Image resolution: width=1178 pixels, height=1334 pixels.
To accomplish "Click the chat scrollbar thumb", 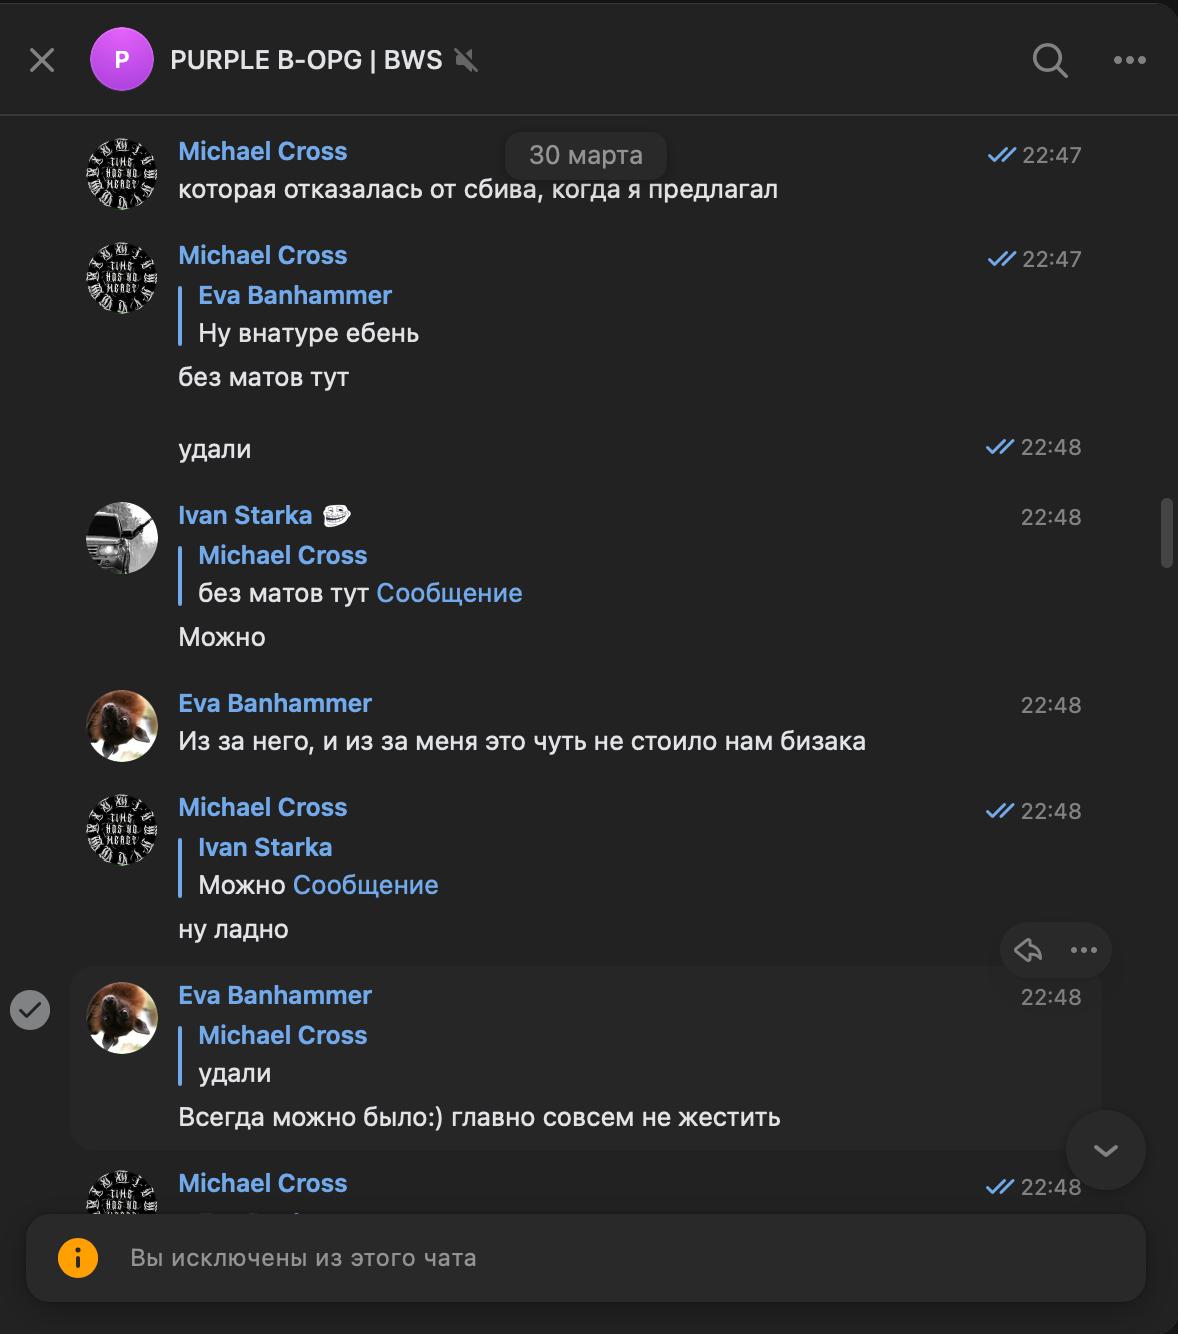I will coord(1166,532).
